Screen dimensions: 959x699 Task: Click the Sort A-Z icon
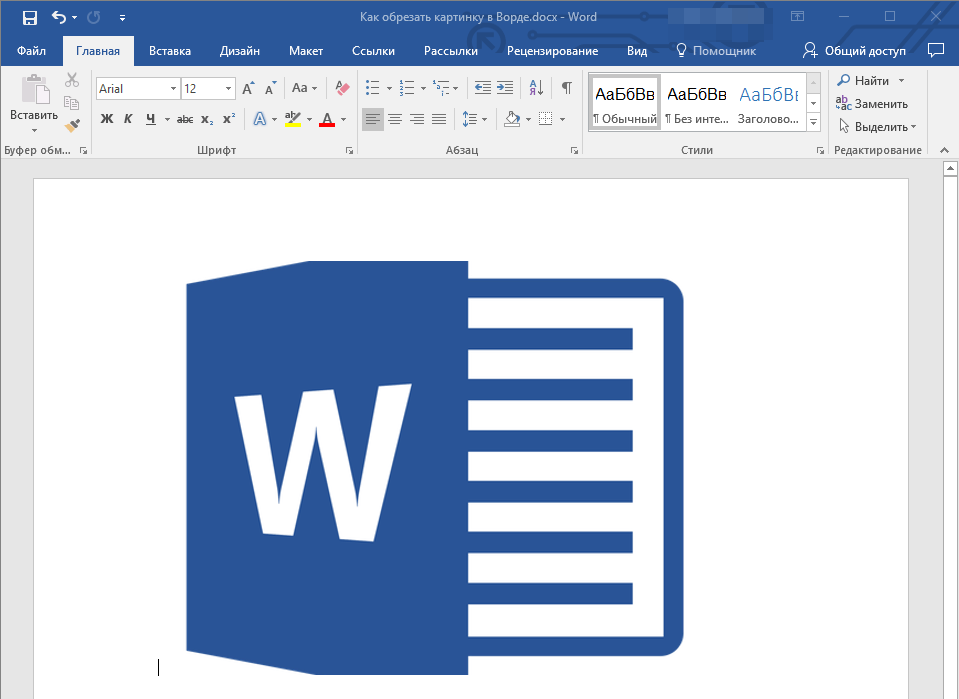click(536, 88)
